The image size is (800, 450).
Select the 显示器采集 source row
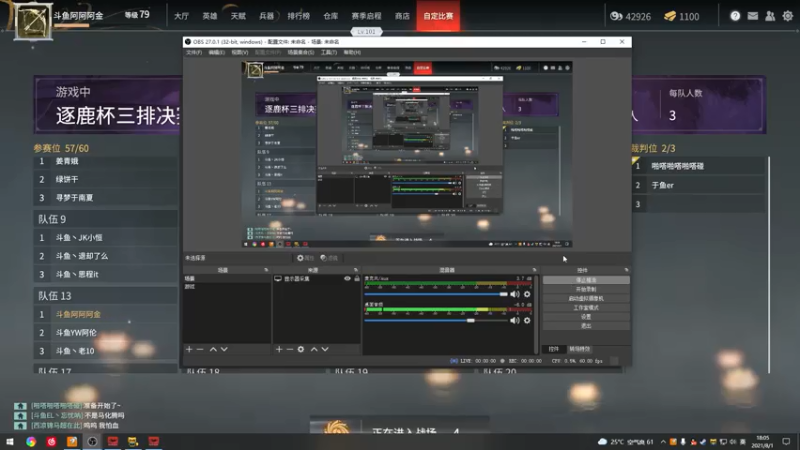(x=316, y=279)
